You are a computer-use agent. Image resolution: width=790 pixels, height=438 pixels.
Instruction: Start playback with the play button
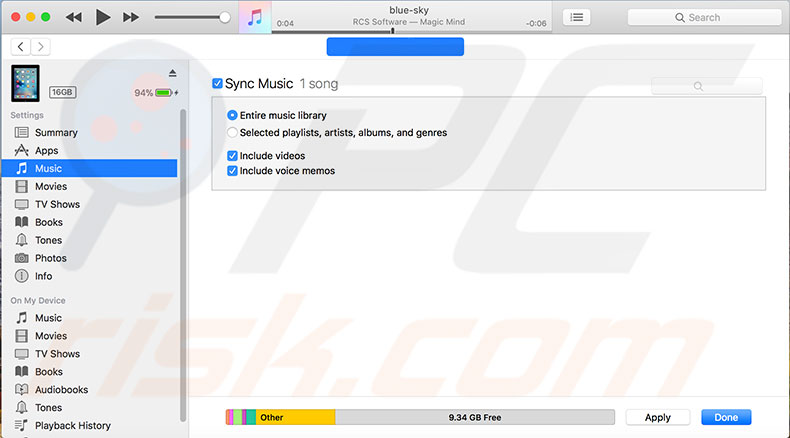(x=103, y=17)
